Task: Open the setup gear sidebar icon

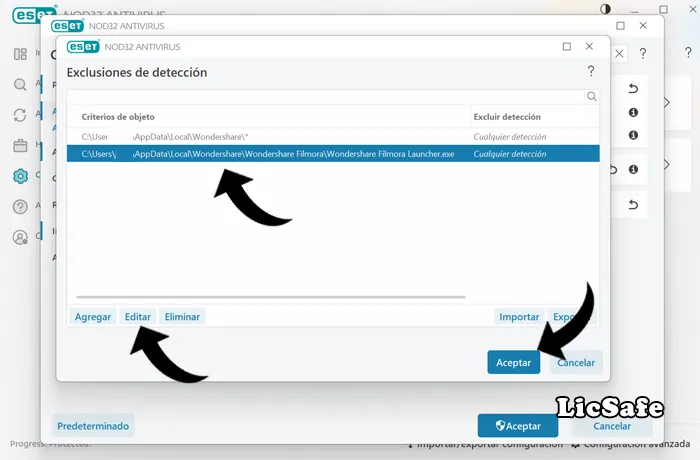Action: (x=20, y=176)
